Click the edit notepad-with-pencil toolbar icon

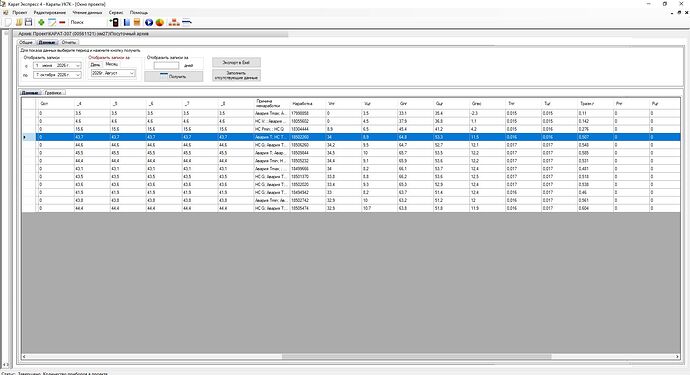(52, 22)
